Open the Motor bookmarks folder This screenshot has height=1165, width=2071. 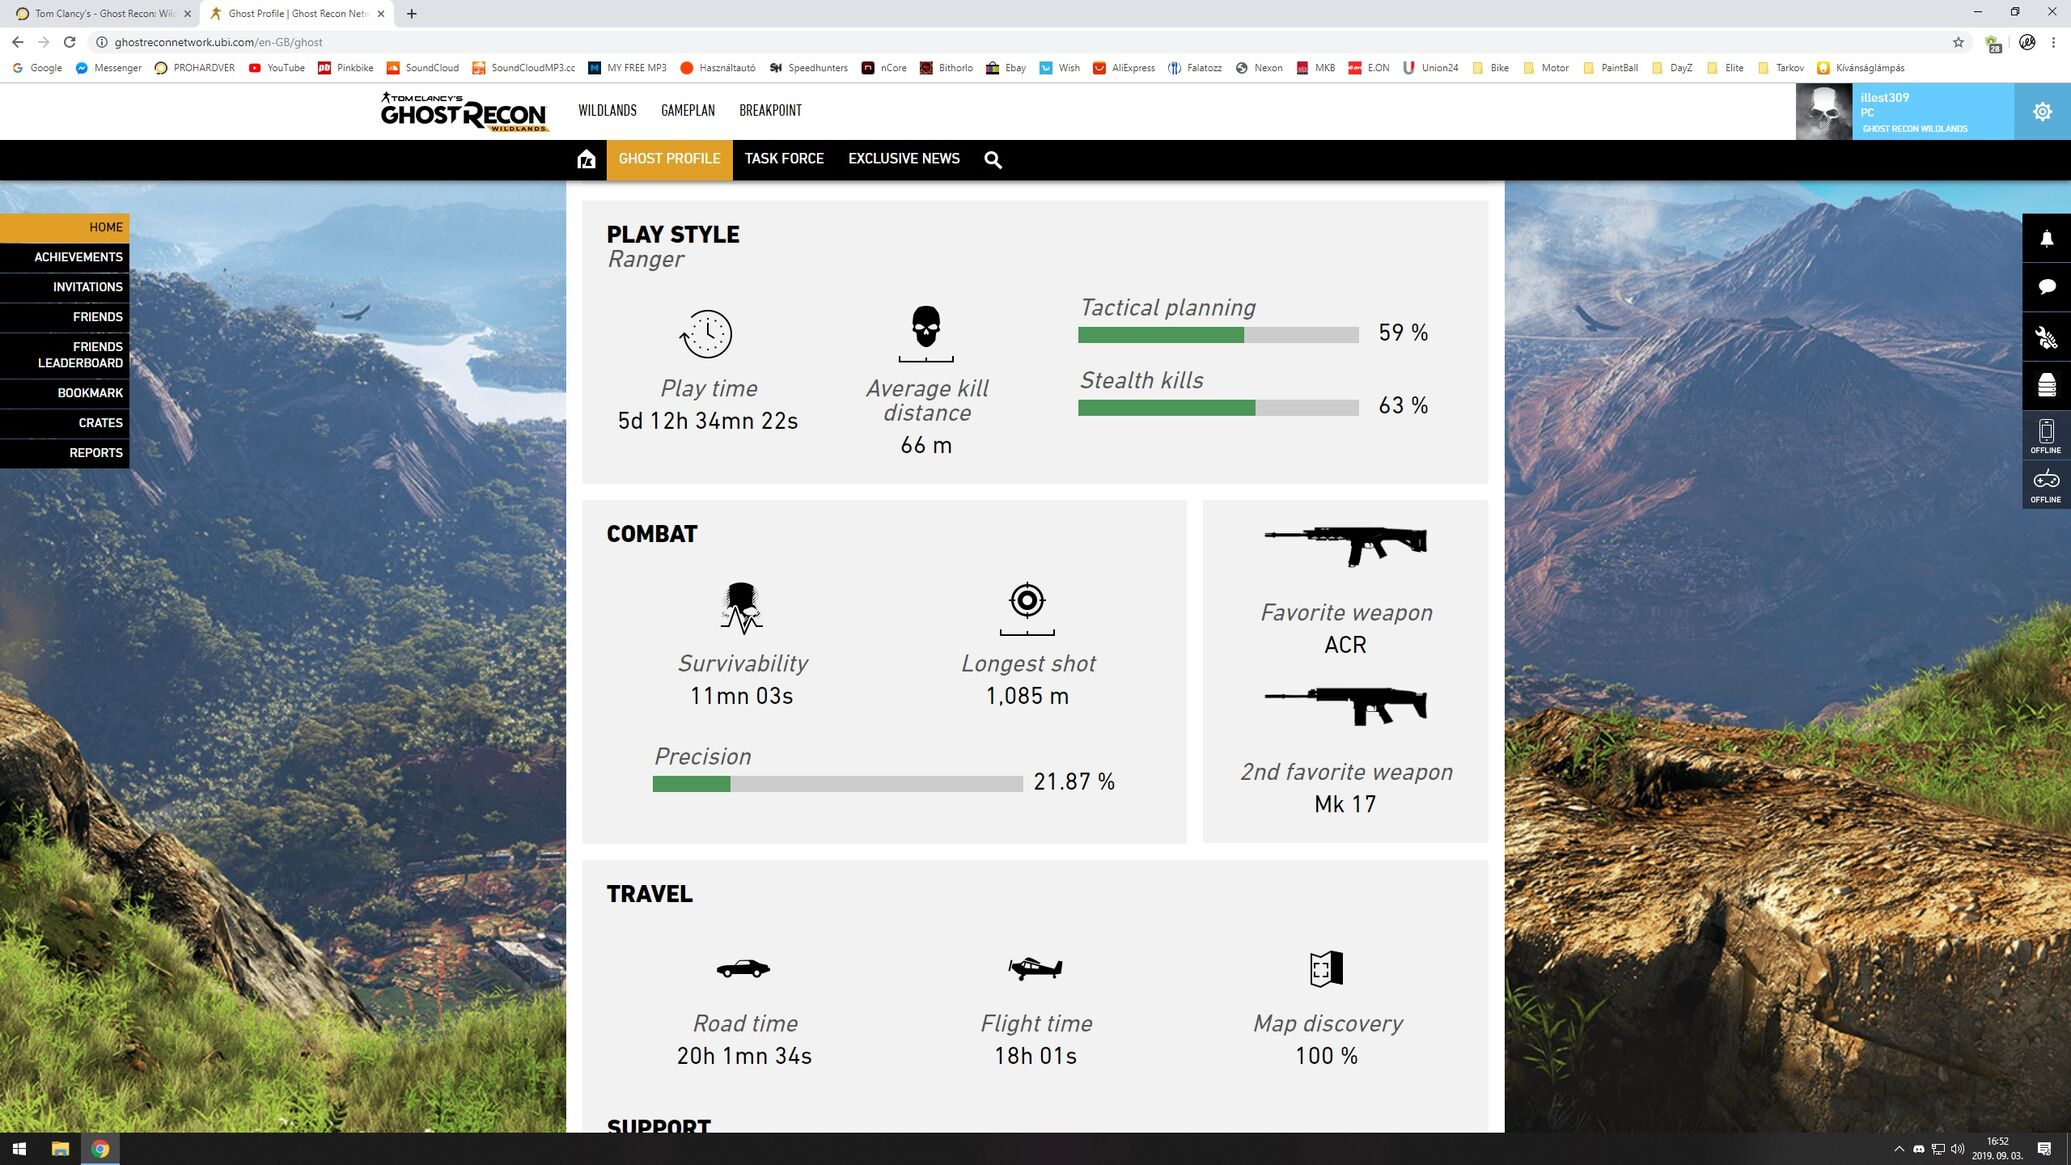click(1545, 68)
